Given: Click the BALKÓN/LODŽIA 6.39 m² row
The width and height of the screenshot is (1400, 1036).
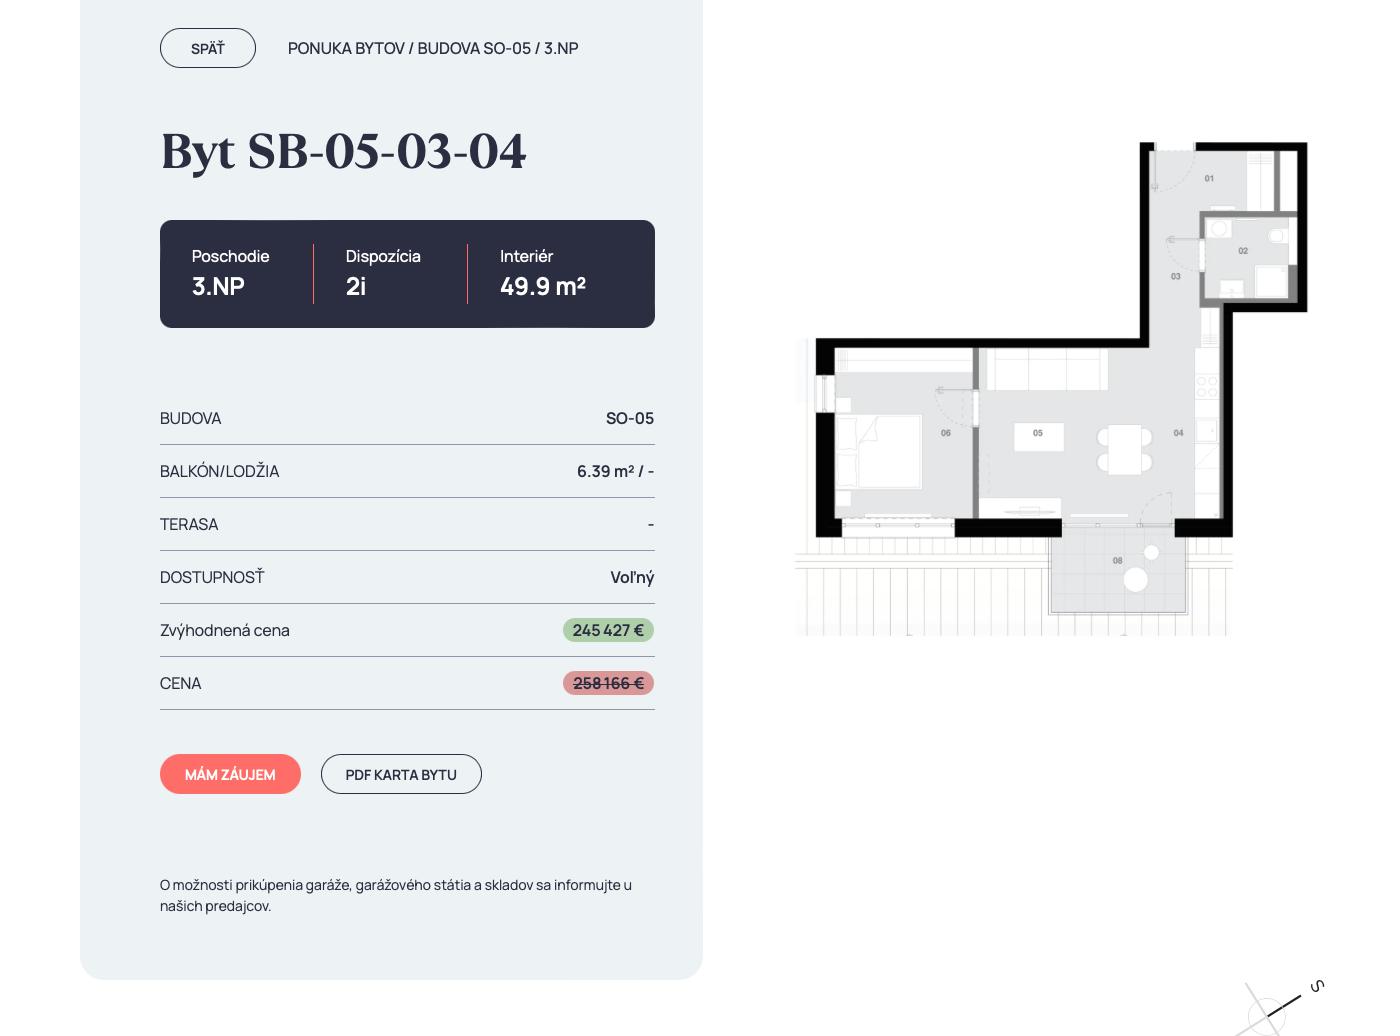Looking at the screenshot, I should click(407, 471).
